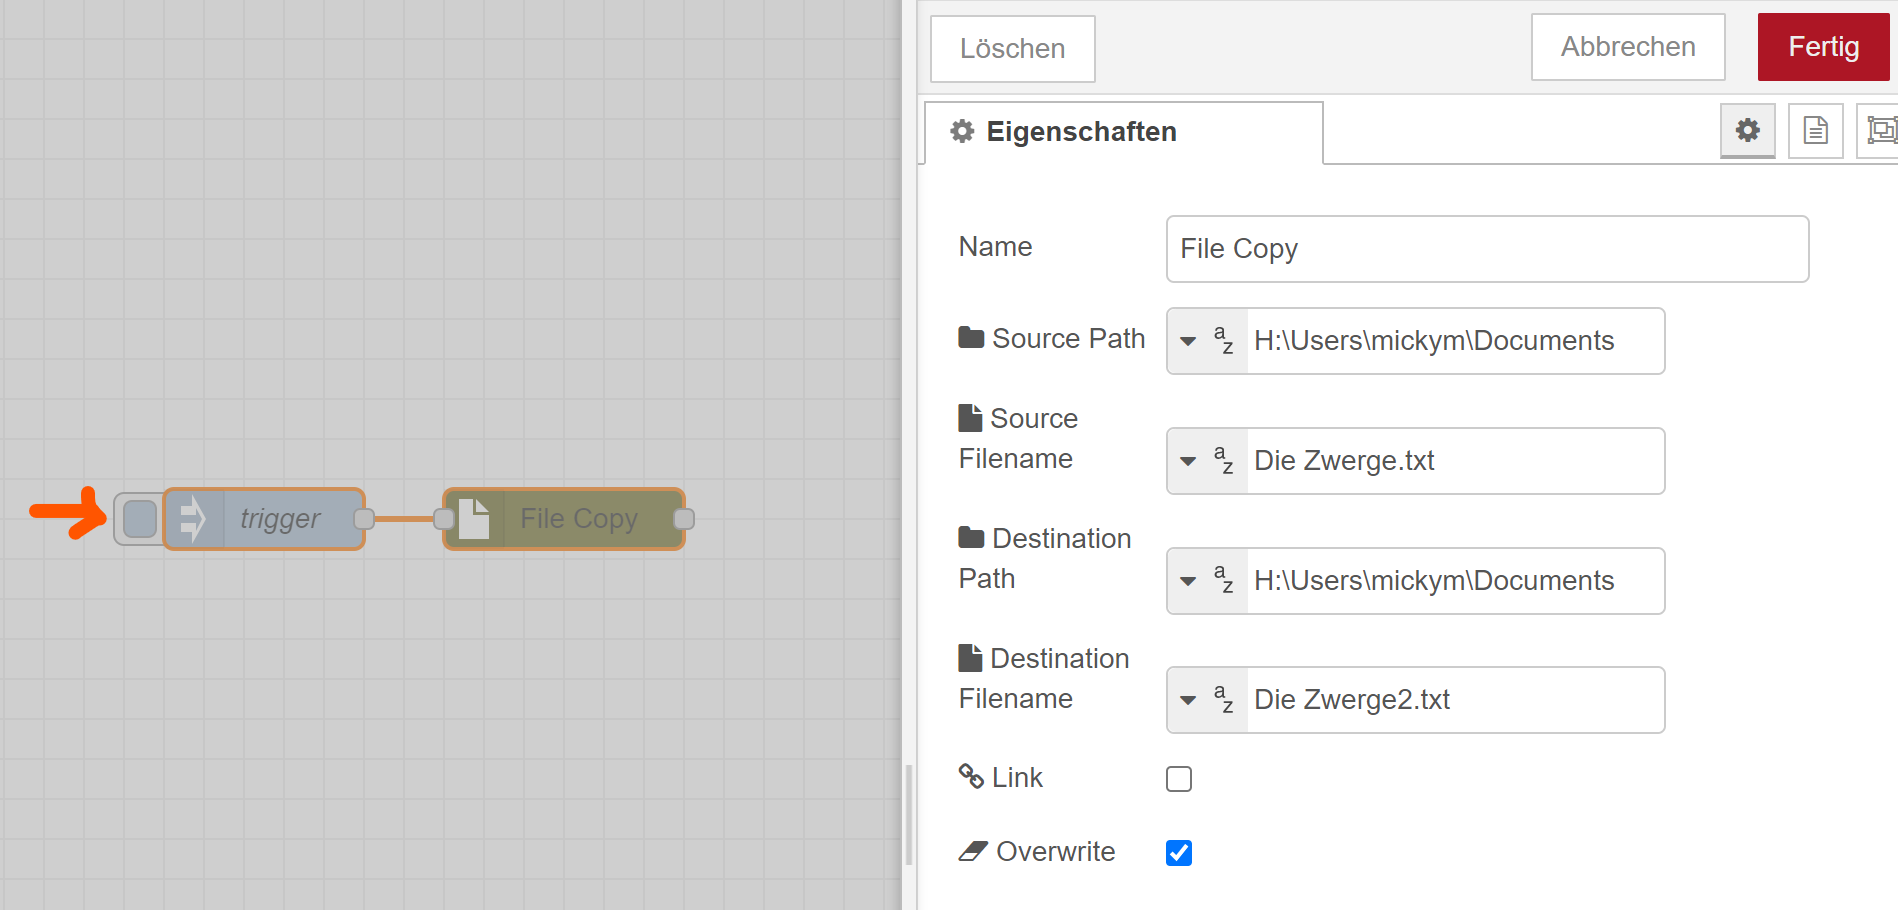Viewport: 1898px width, 910px height.
Task: Click the Die Zwerge2.txt filename field
Action: [x=1454, y=700]
